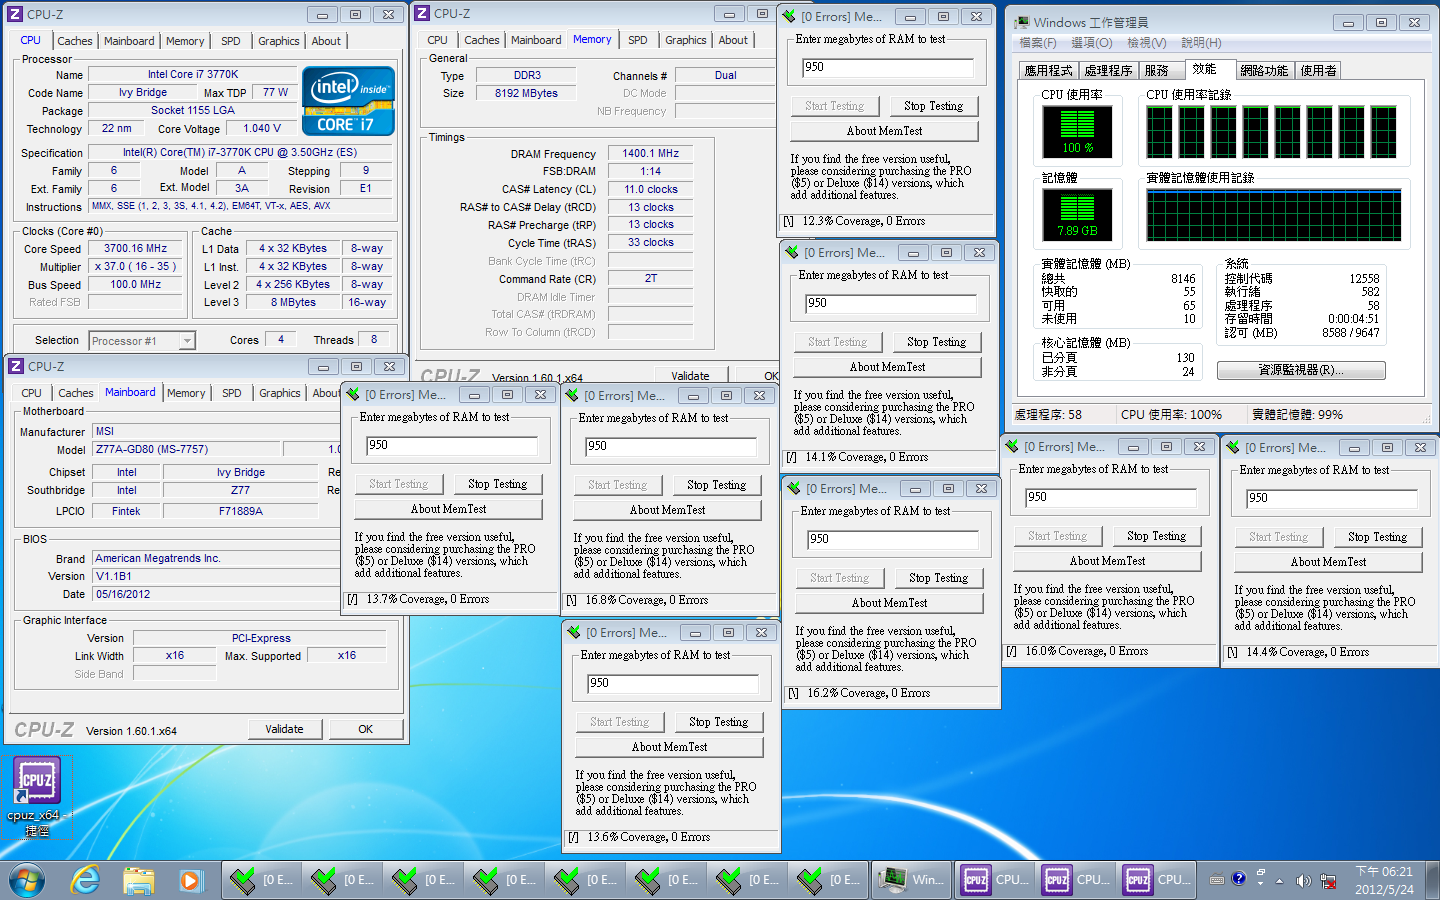Click title icon of MemTest window at 16.8% coverage

click(x=572, y=395)
